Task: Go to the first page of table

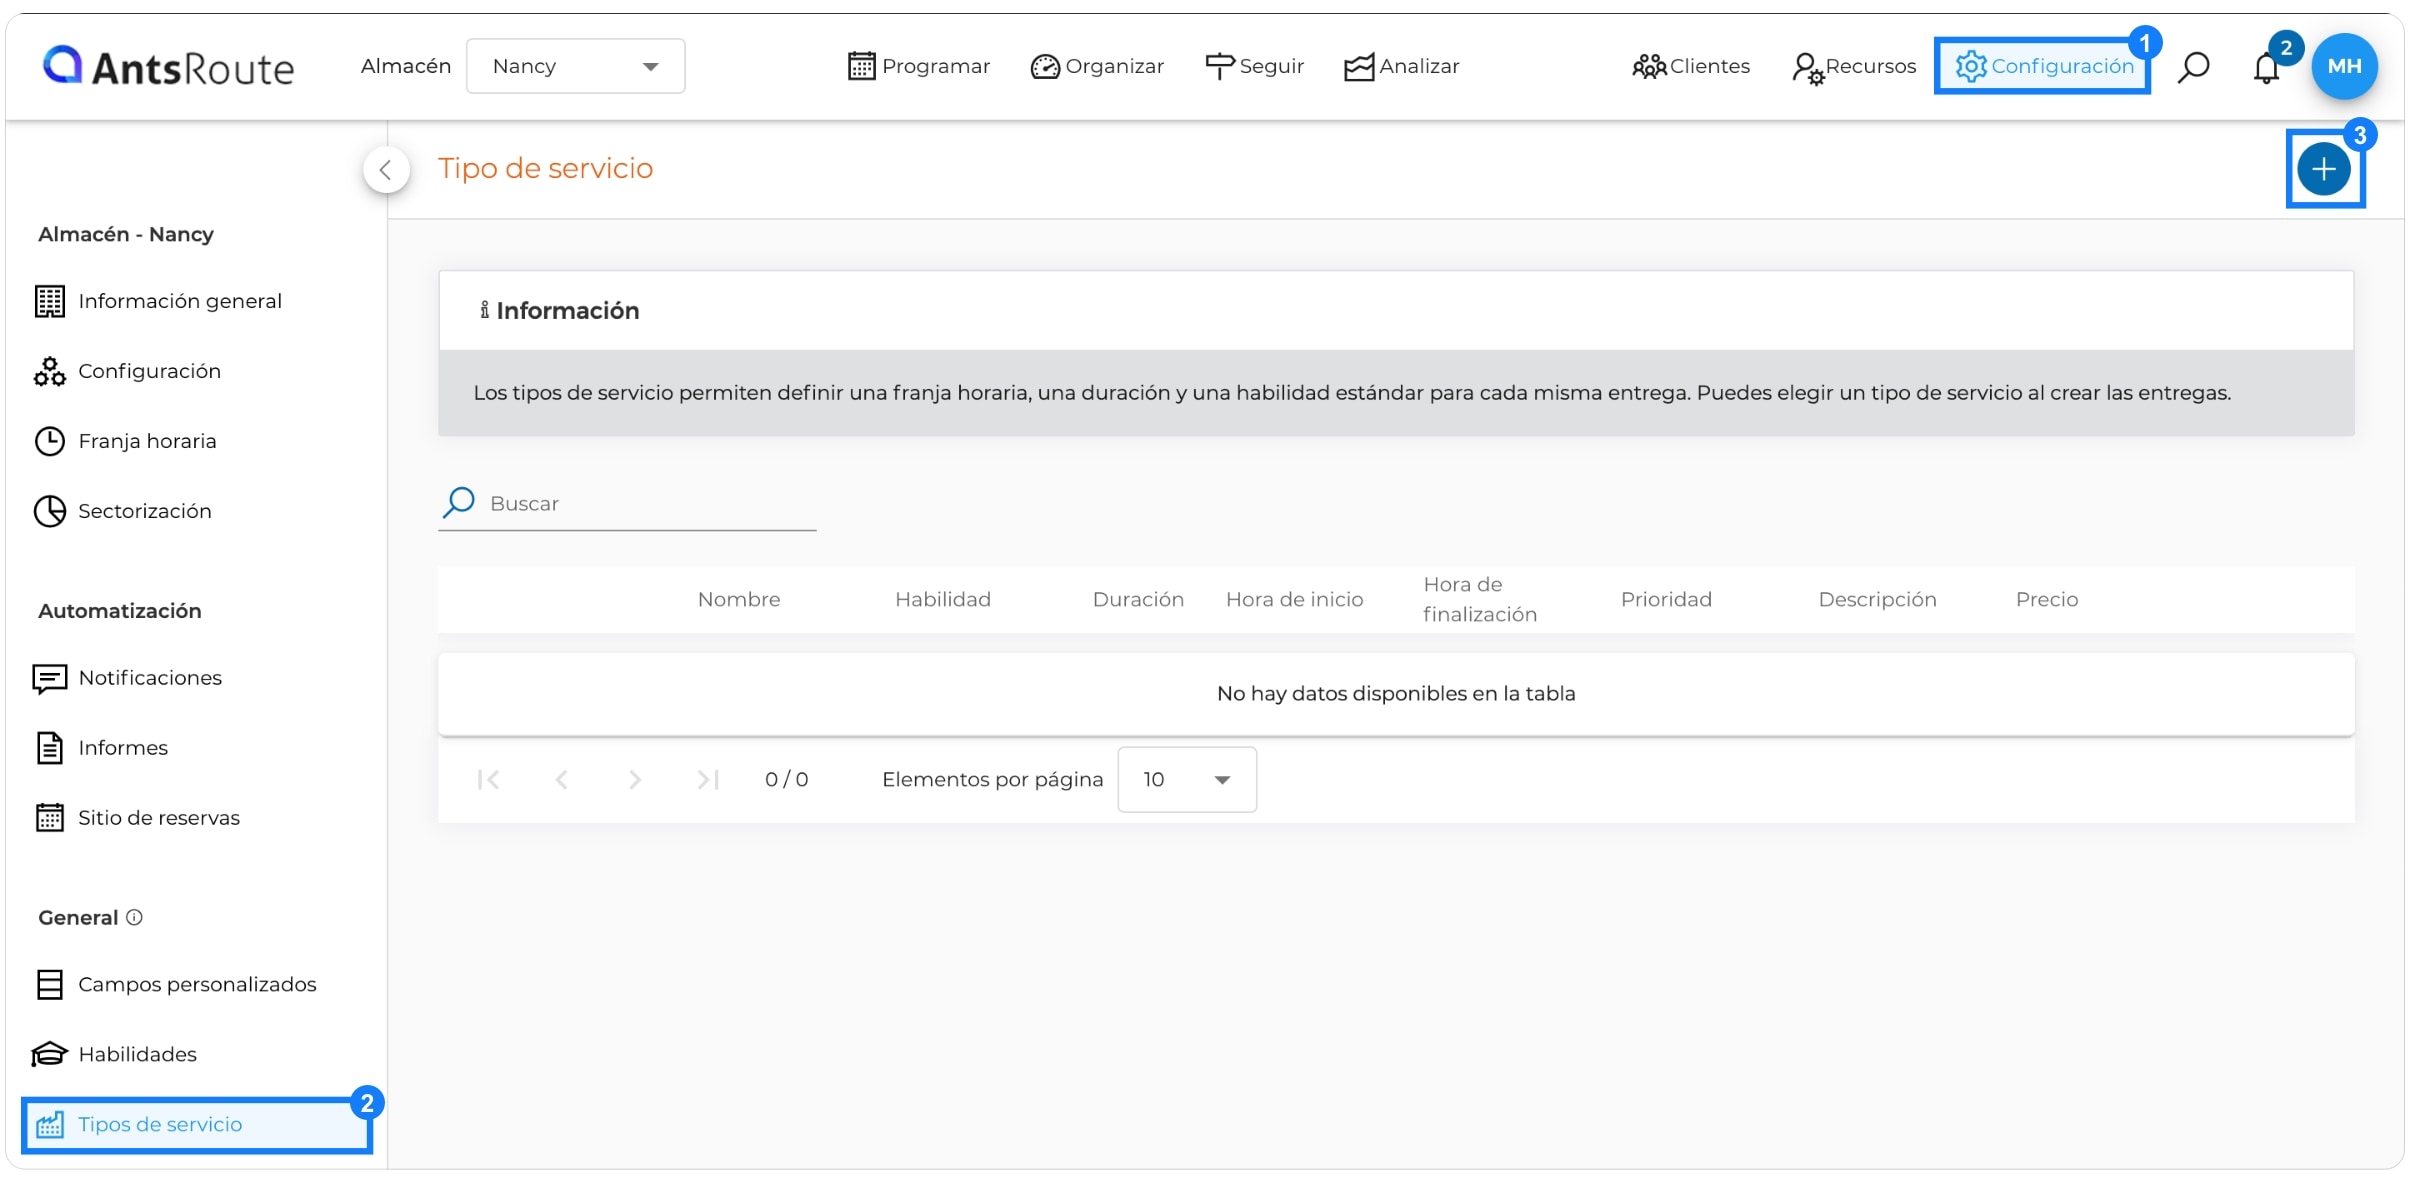Action: tap(488, 779)
